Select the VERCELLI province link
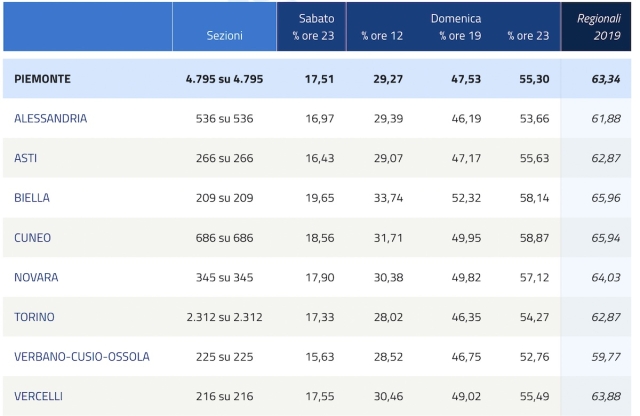This screenshot has height=416, width=640. (x=39, y=396)
